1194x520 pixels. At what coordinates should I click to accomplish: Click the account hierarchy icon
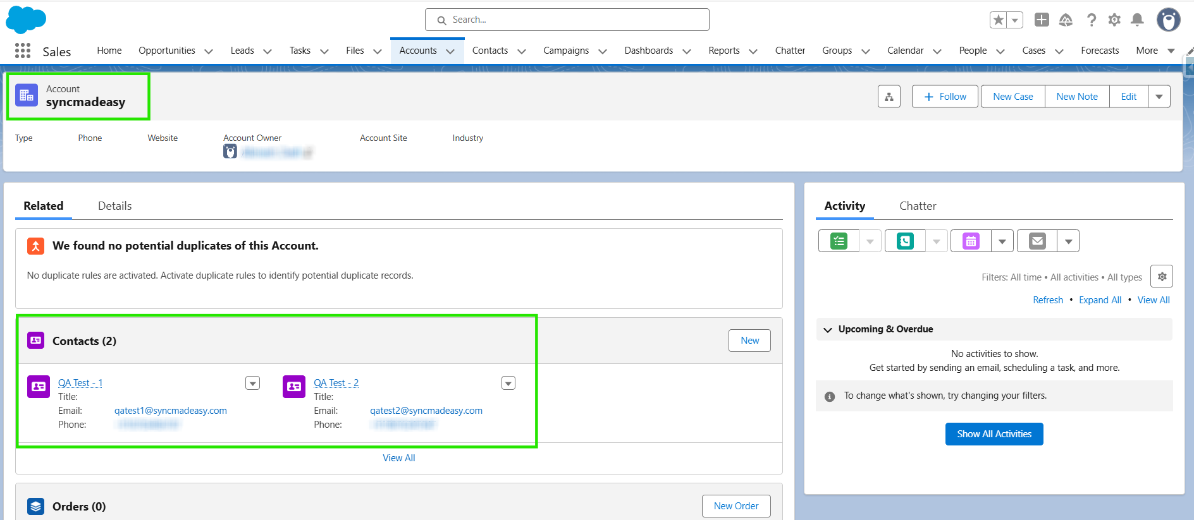coord(889,97)
